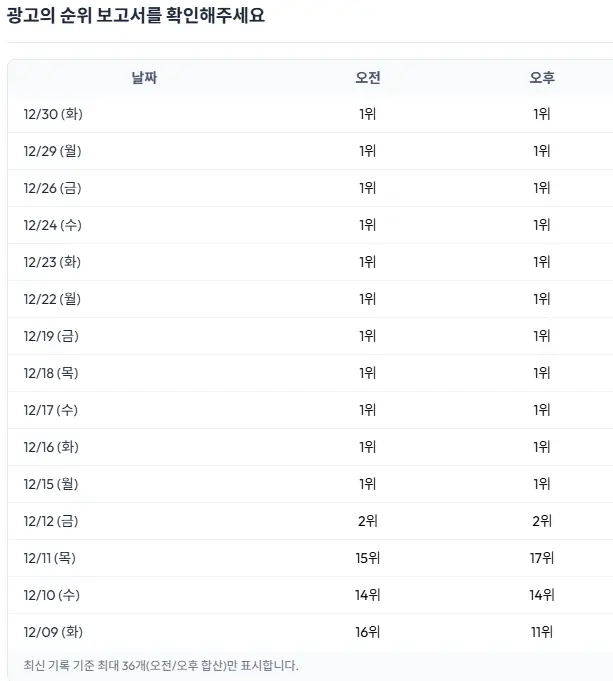Screen dimensions: 613x681
Task: Click the 12/17 (수) date cell
Action: coord(53,410)
